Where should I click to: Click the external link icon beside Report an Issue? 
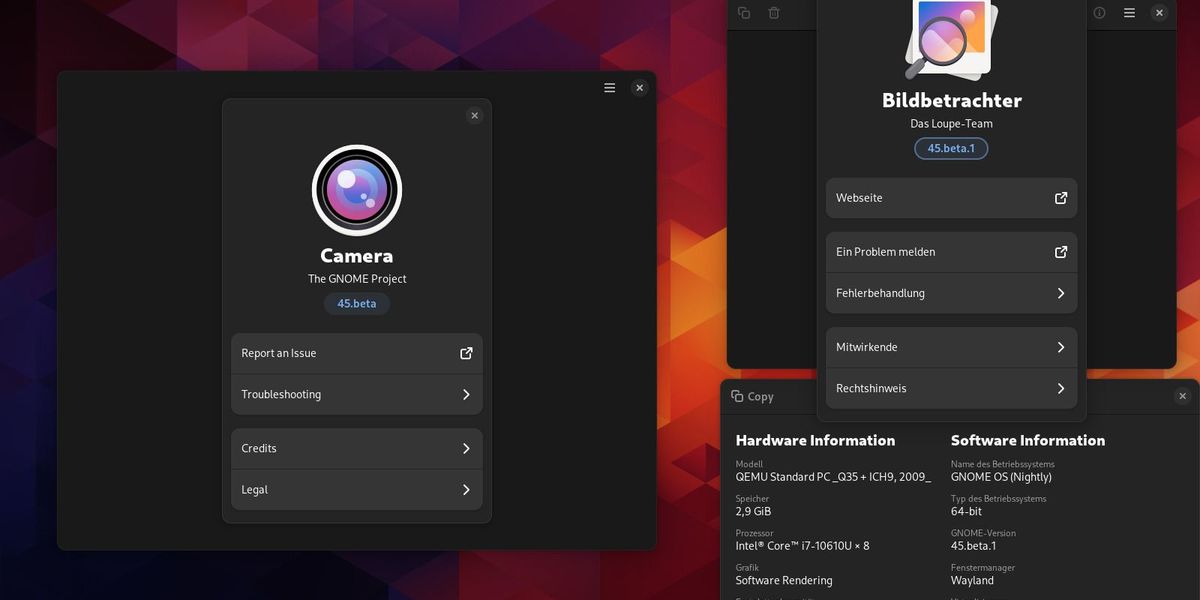coord(466,353)
